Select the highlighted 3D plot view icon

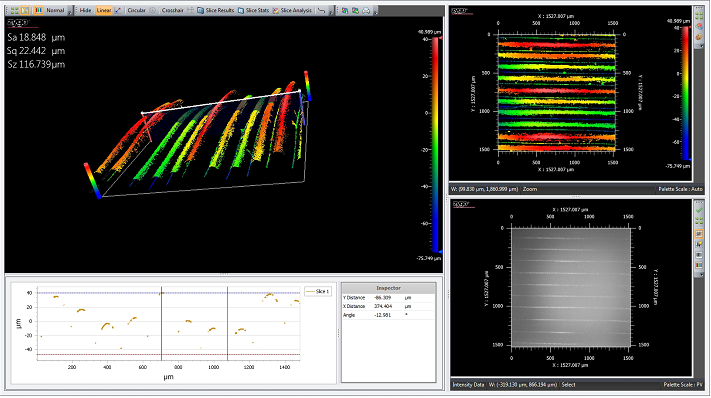pyautogui.click(x=25, y=10)
